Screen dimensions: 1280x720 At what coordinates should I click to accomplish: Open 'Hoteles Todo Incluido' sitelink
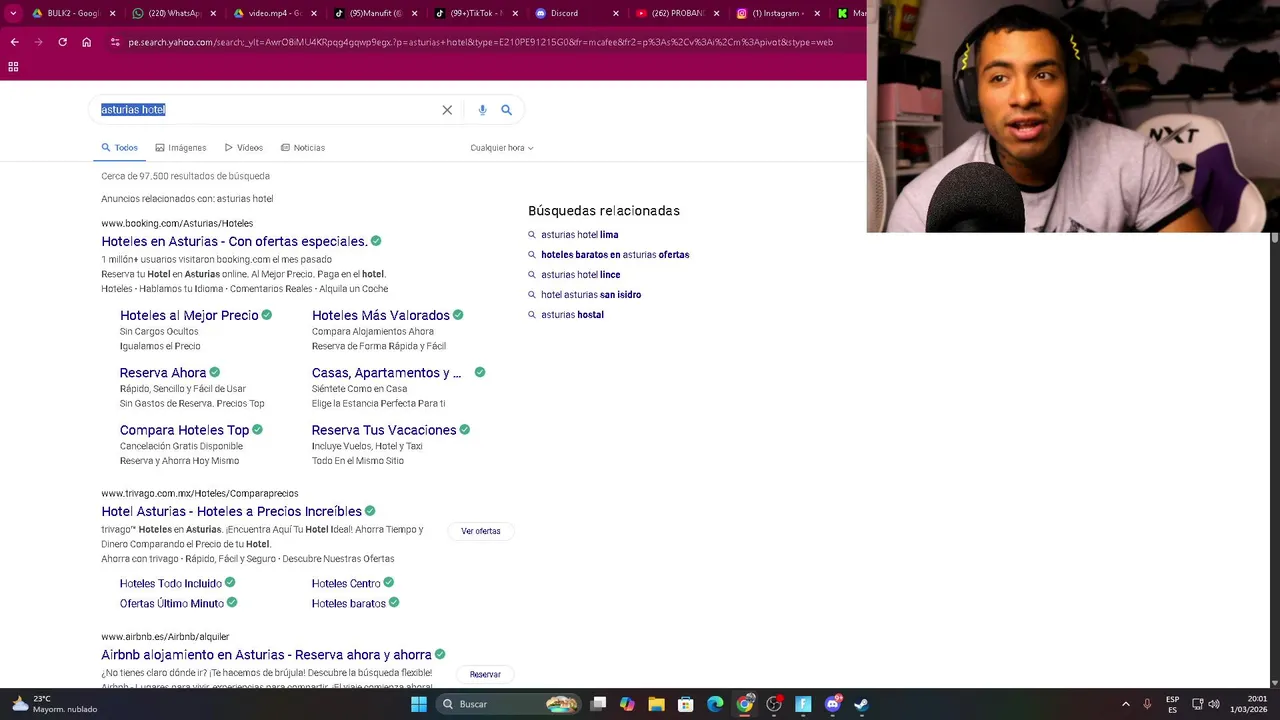point(171,583)
